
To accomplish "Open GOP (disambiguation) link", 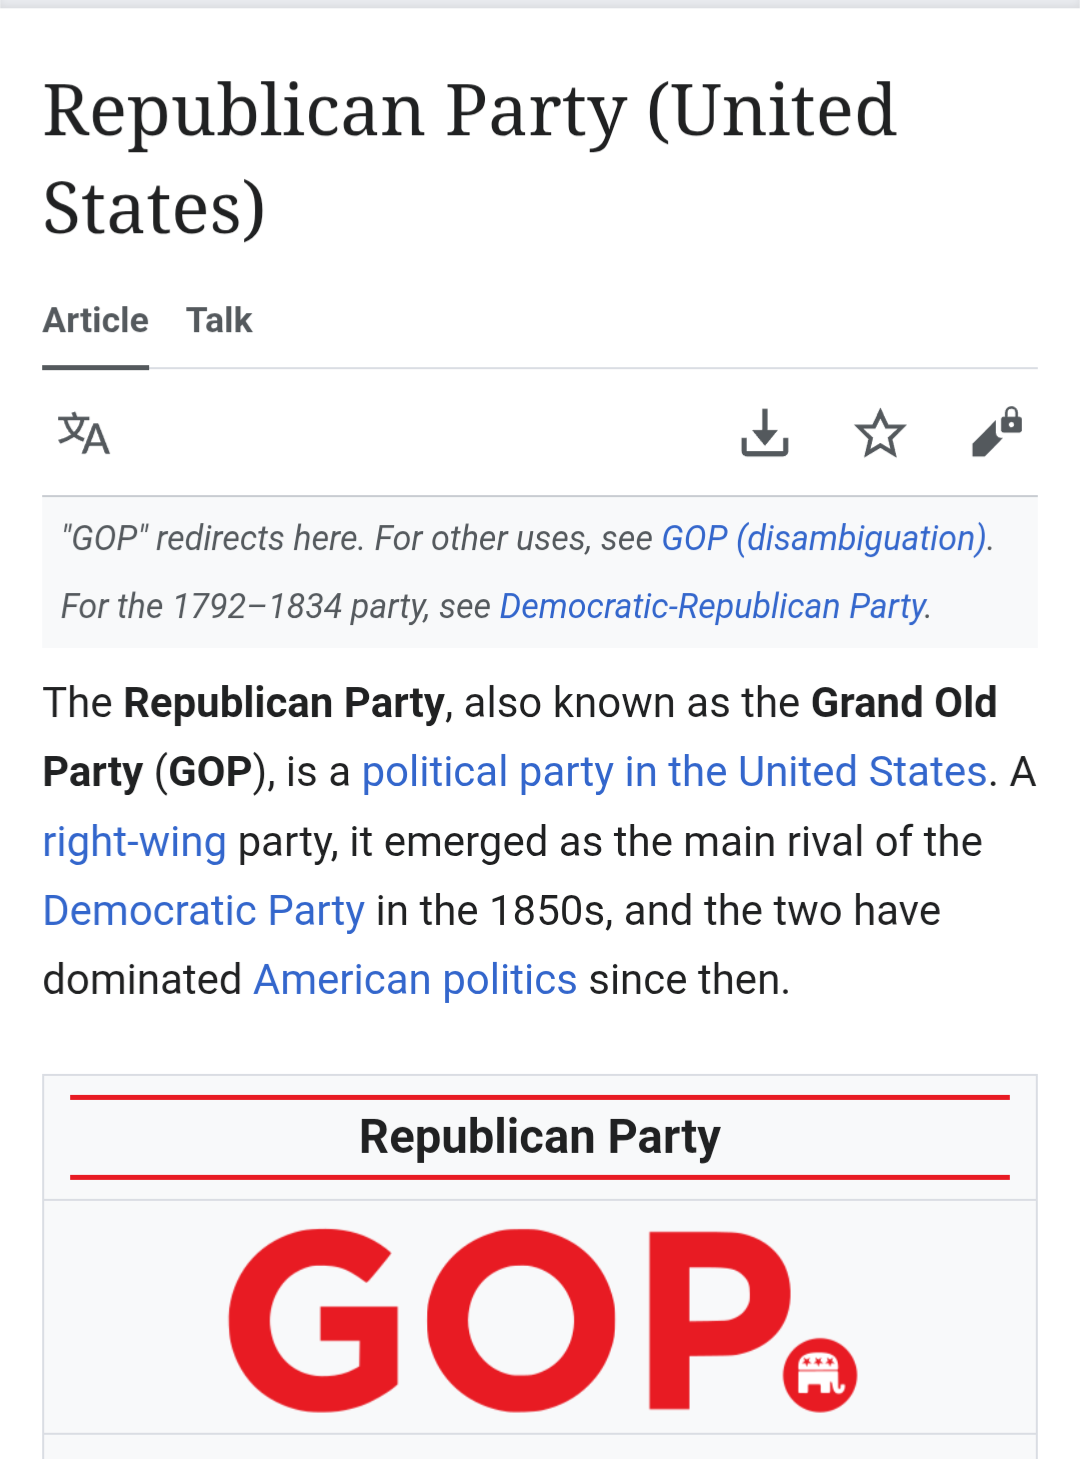I will (824, 539).
